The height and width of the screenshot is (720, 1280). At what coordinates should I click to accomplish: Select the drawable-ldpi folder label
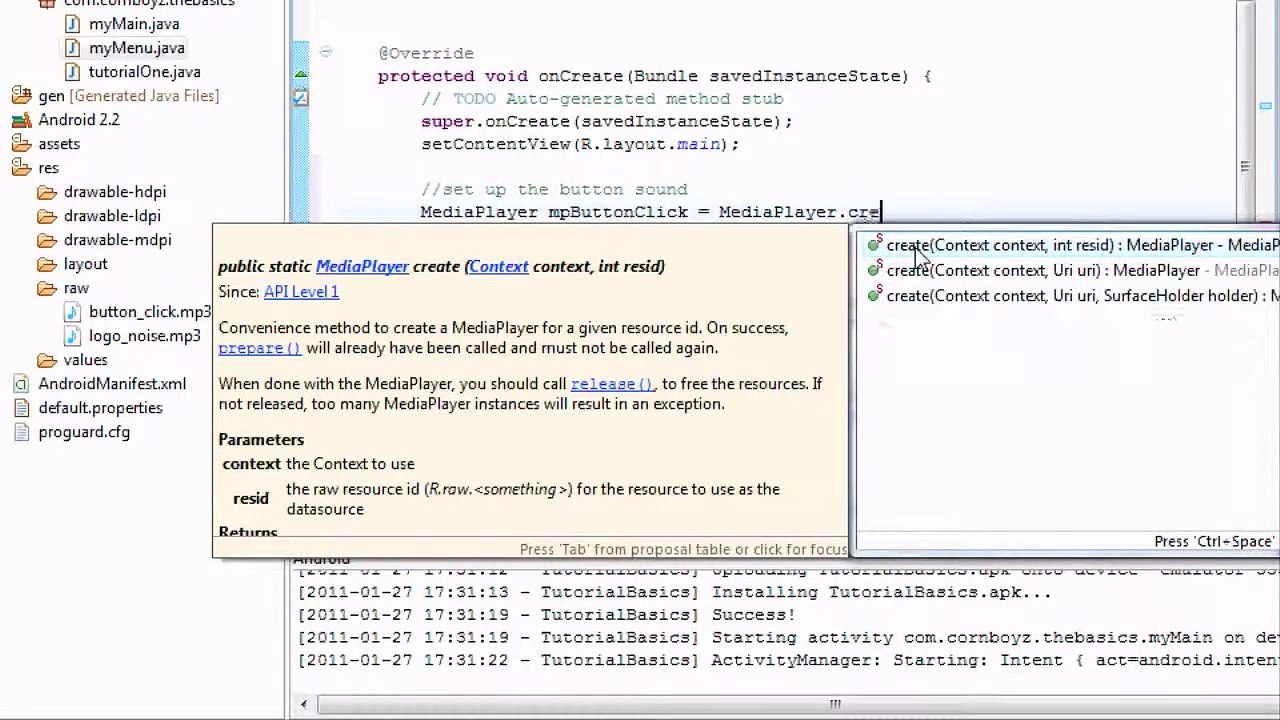click(112, 216)
